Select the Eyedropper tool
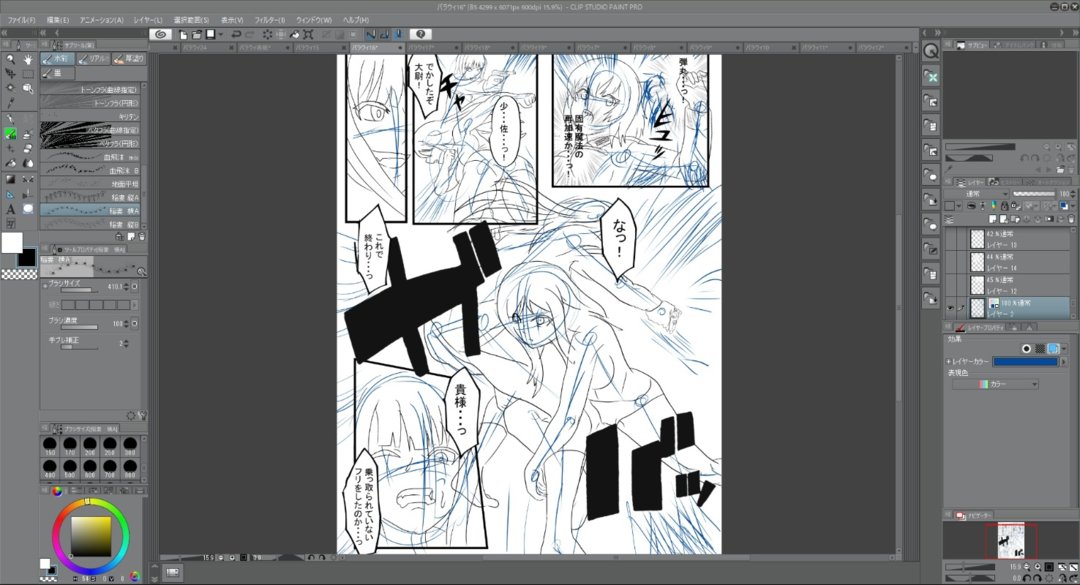This screenshot has height=585, width=1080. pyautogui.click(x=10, y=103)
